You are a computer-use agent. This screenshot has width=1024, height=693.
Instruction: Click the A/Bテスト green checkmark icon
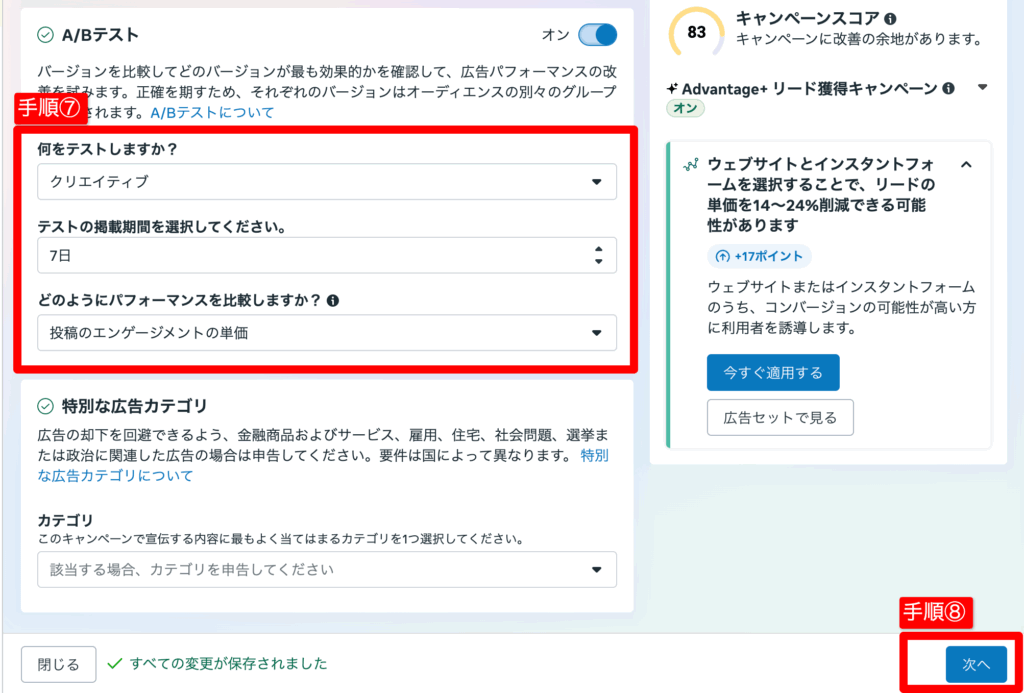coord(45,35)
